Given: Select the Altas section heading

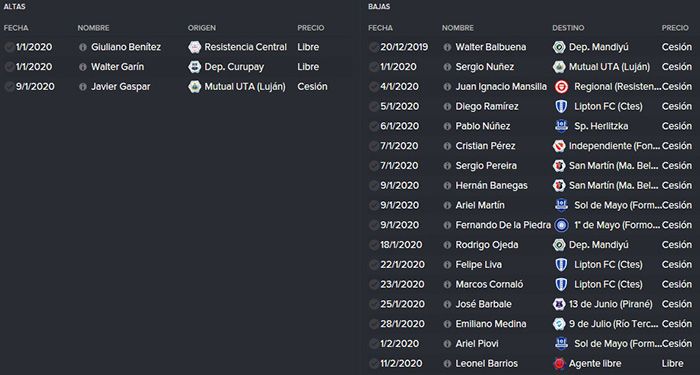Looking at the screenshot, I should point(14,7).
